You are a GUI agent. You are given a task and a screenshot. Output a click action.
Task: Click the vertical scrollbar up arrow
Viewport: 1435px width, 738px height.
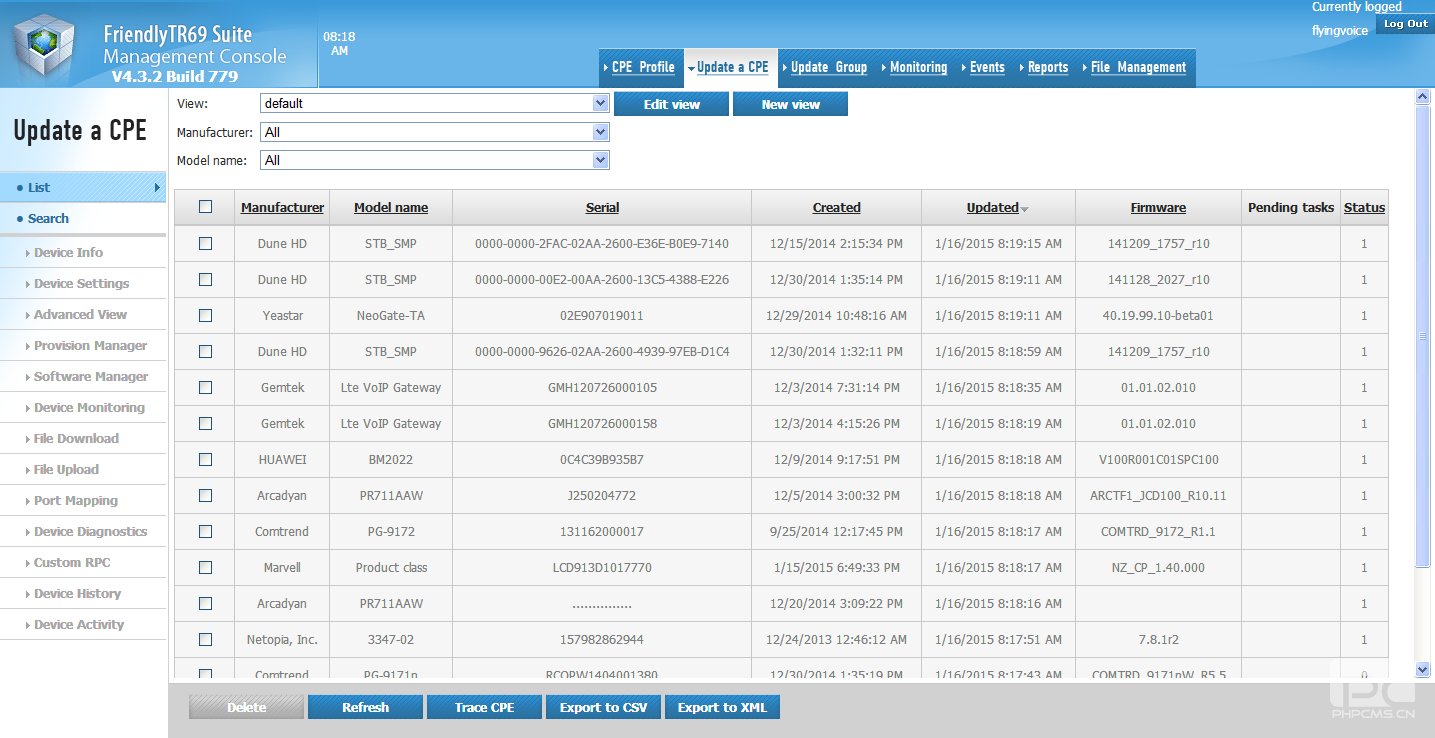tap(1423, 97)
